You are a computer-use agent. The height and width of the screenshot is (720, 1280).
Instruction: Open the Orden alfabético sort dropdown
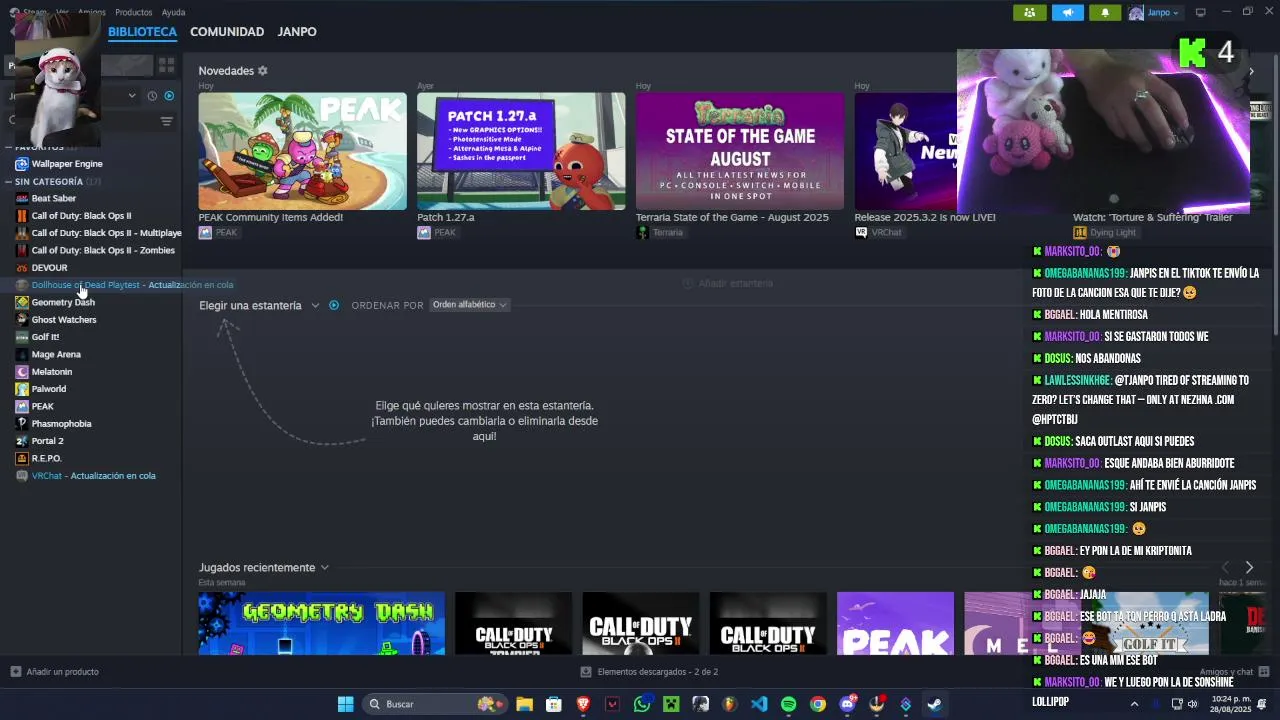pyautogui.click(x=469, y=305)
